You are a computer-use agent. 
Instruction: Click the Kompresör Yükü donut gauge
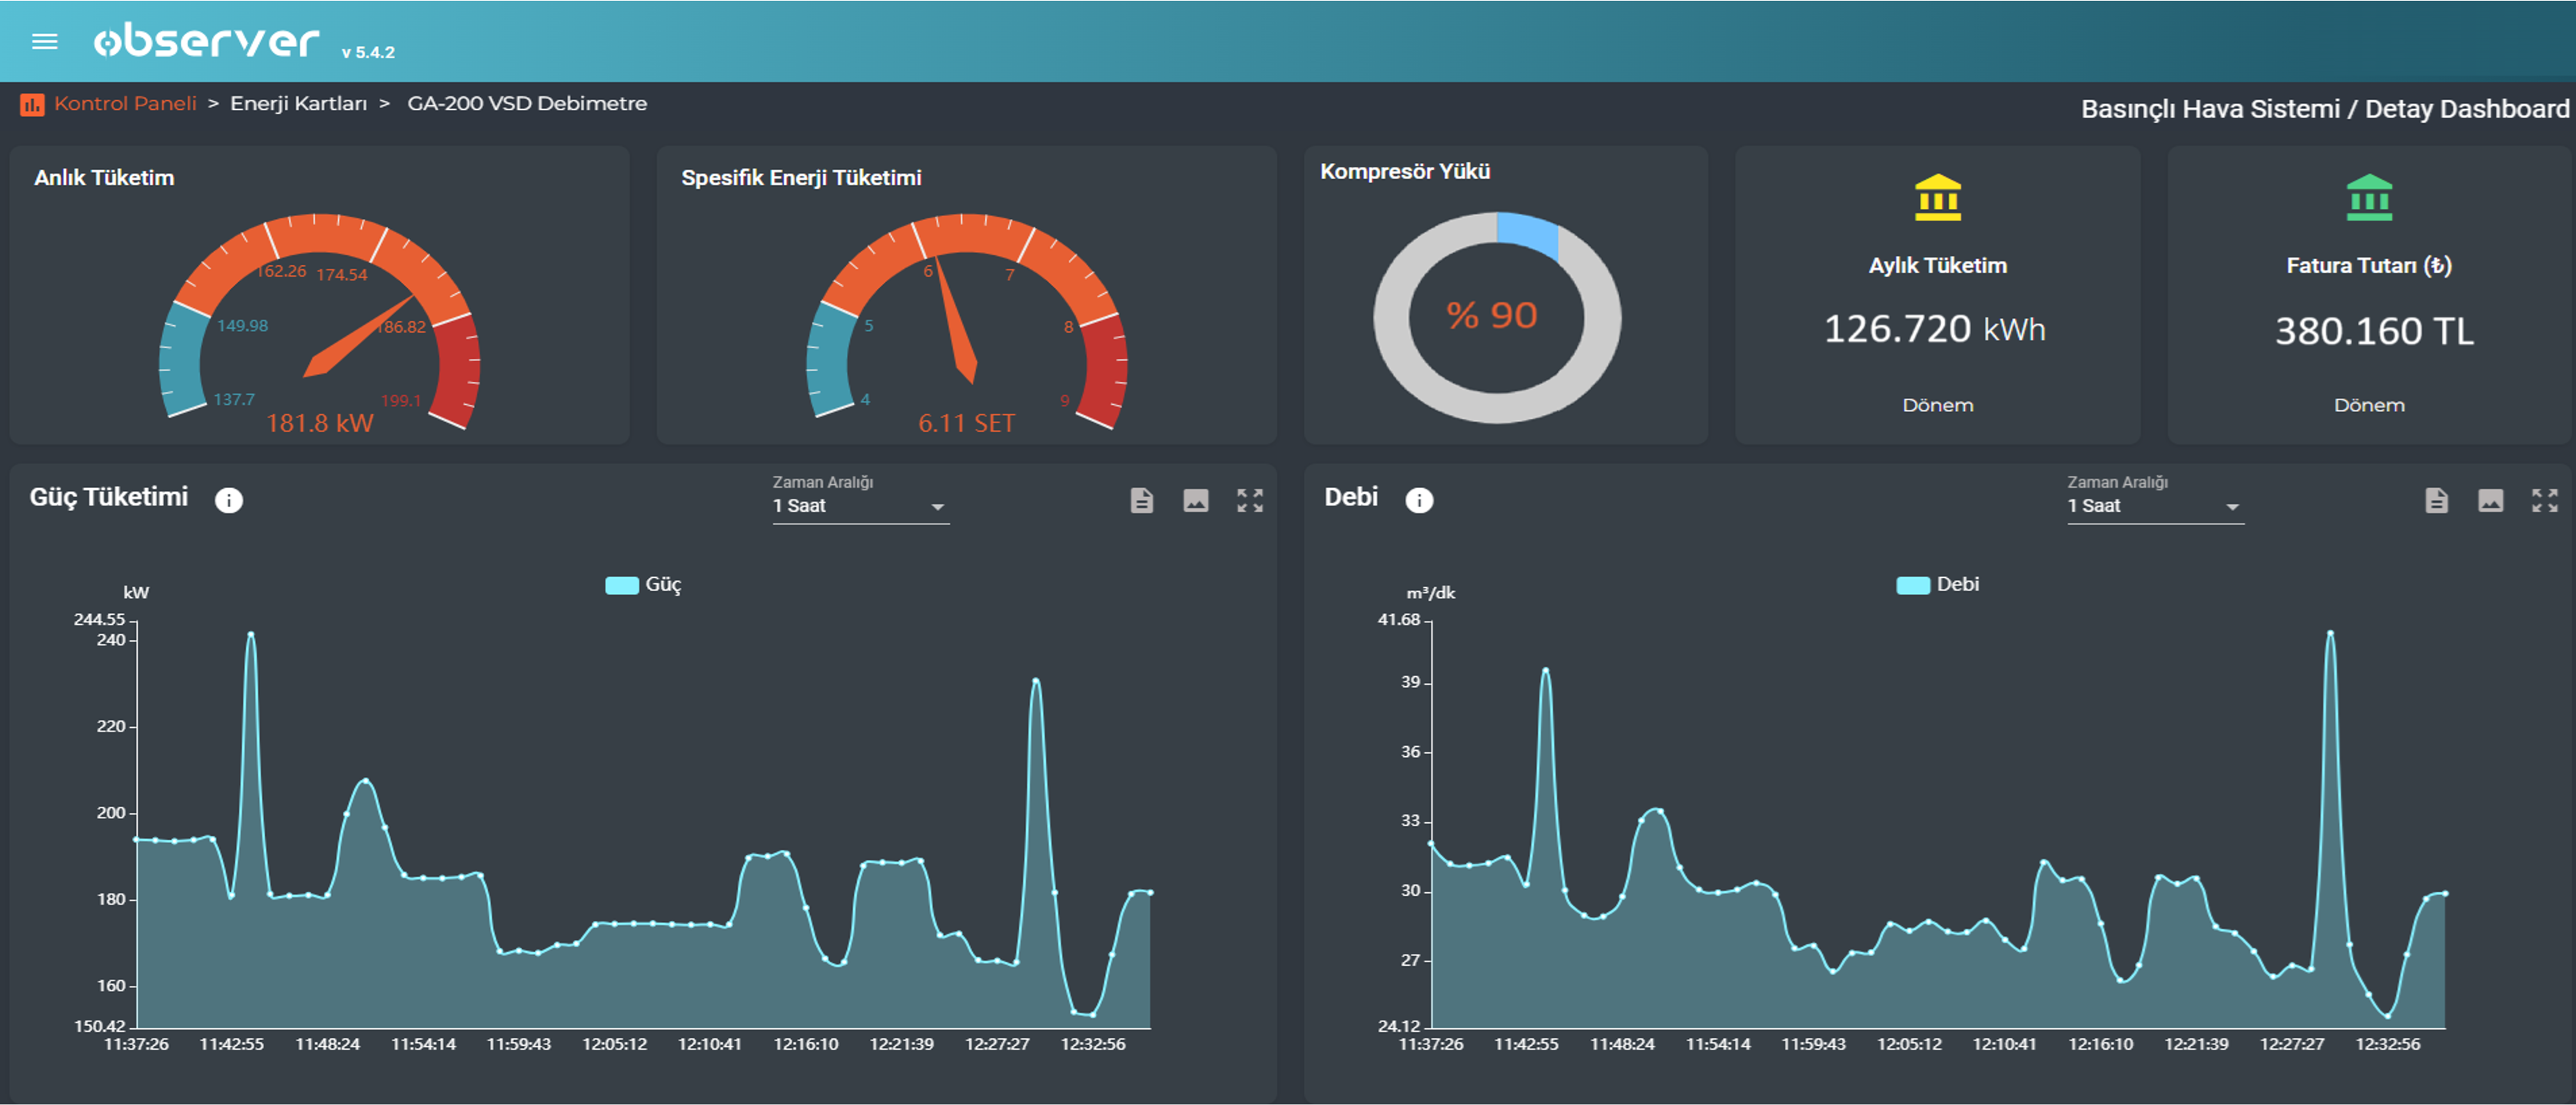(x=1496, y=317)
